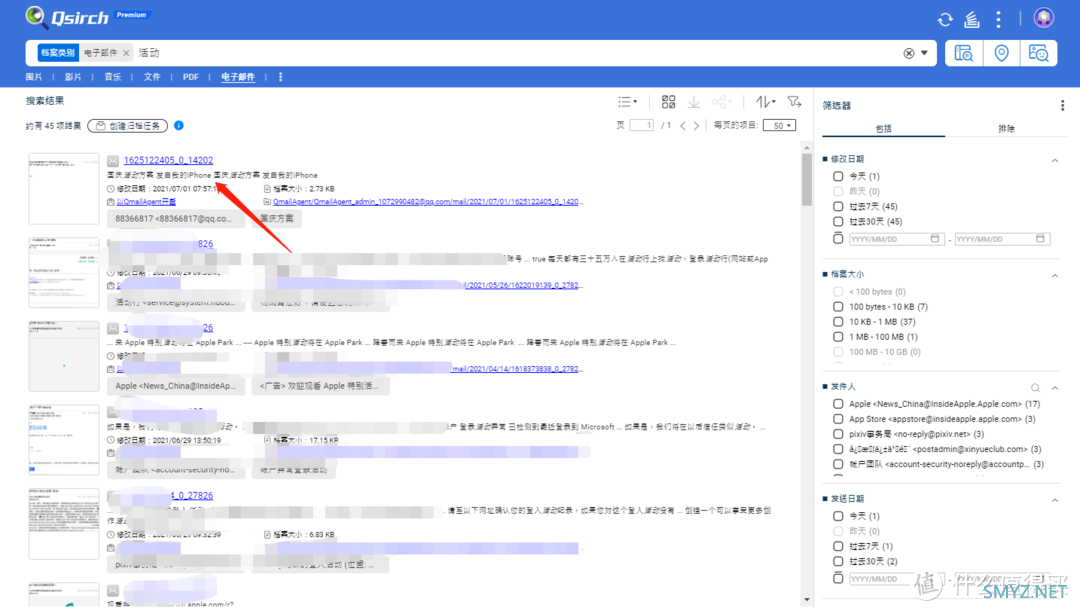This screenshot has width=1080, height=611.
Task: Click the info icon beside archive task
Action: click(x=179, y=125)
